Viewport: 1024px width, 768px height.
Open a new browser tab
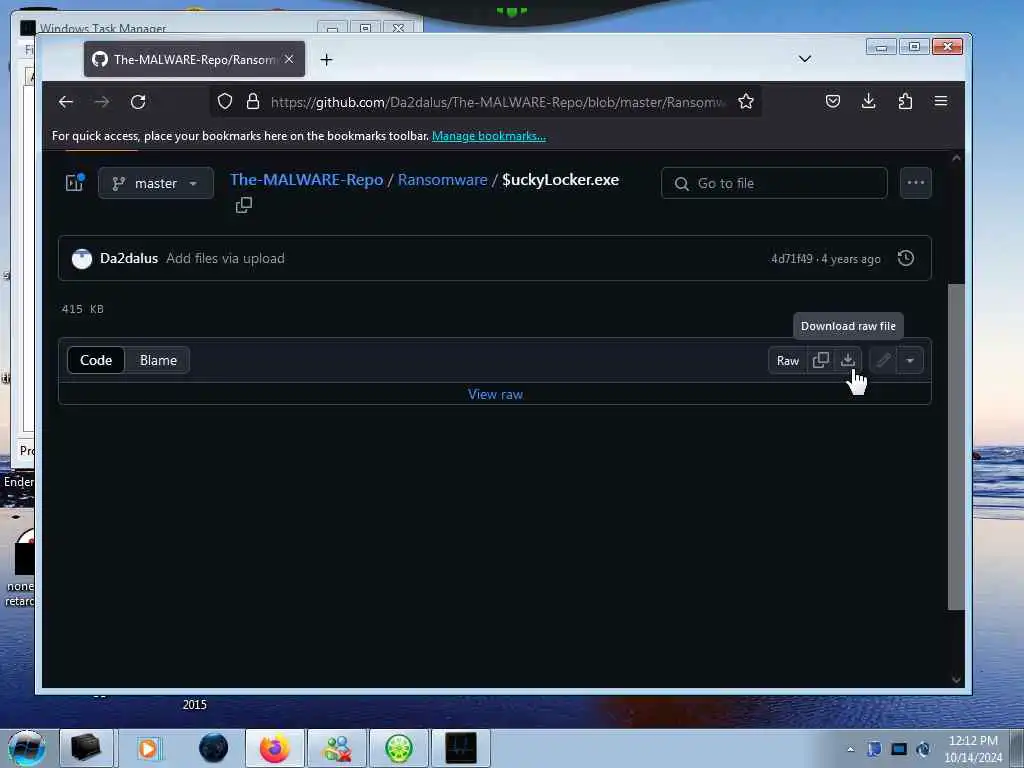(327, 59)
